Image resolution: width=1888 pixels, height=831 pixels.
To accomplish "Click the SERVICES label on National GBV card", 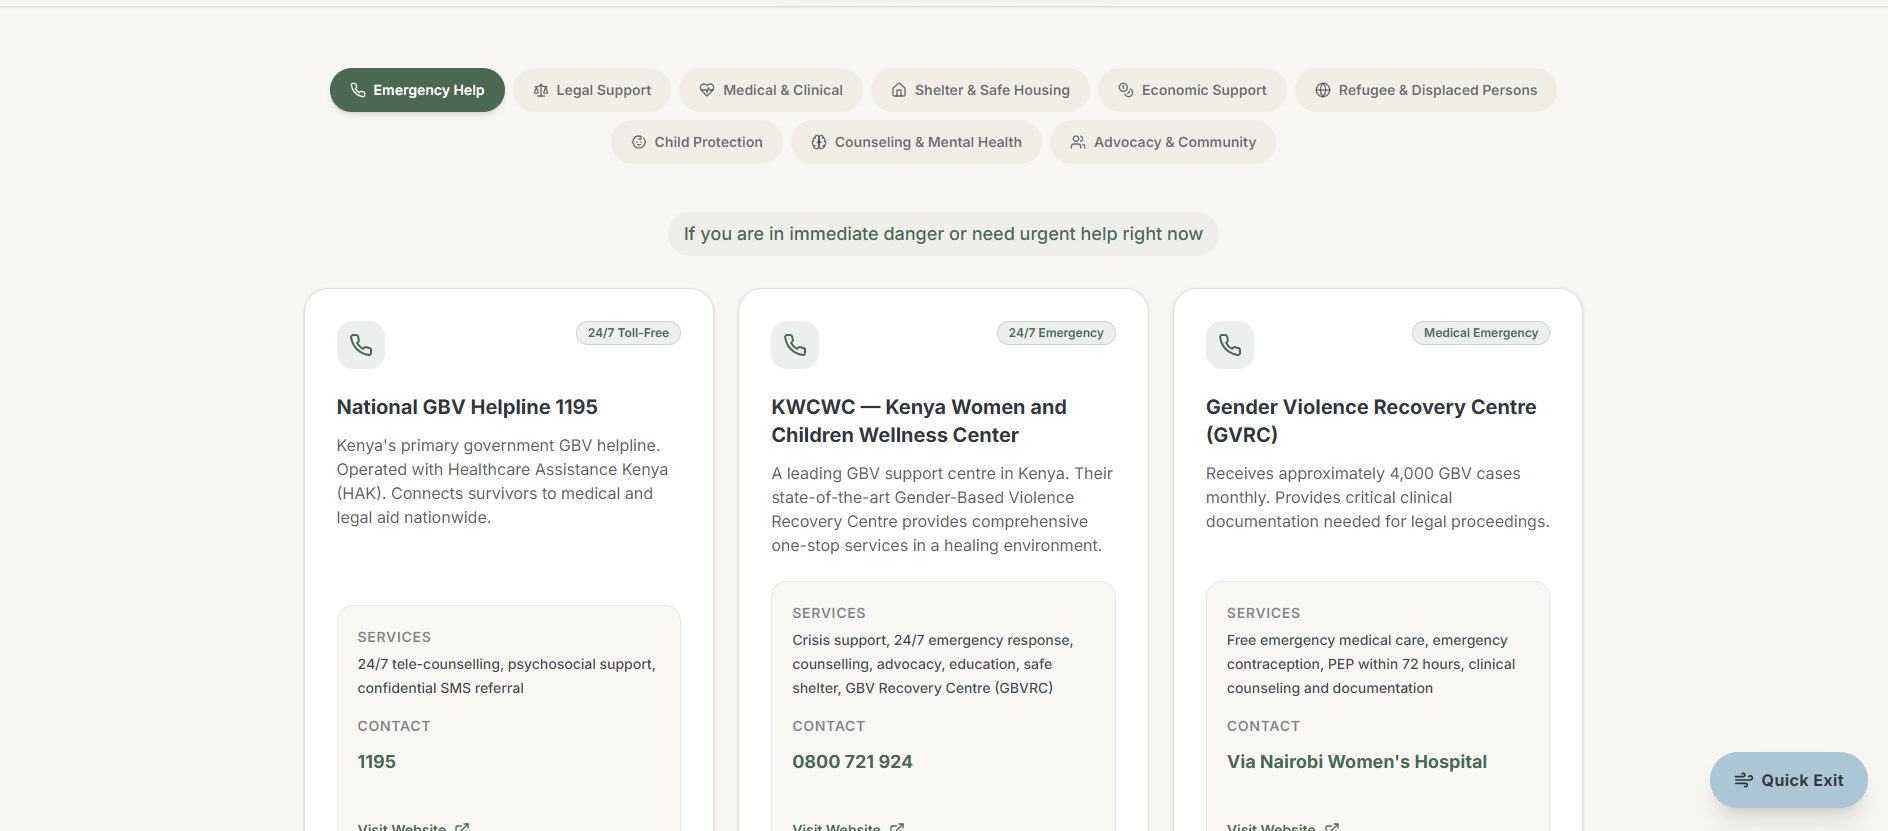I will coord(394,637).
